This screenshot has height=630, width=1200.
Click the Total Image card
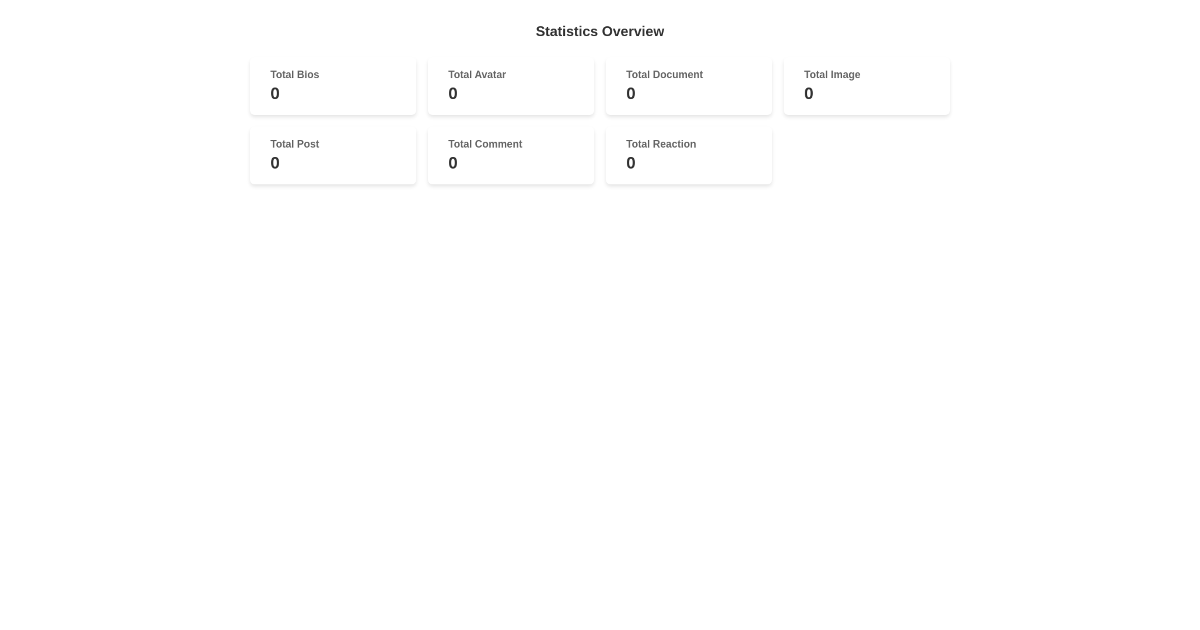pos(866,85)
